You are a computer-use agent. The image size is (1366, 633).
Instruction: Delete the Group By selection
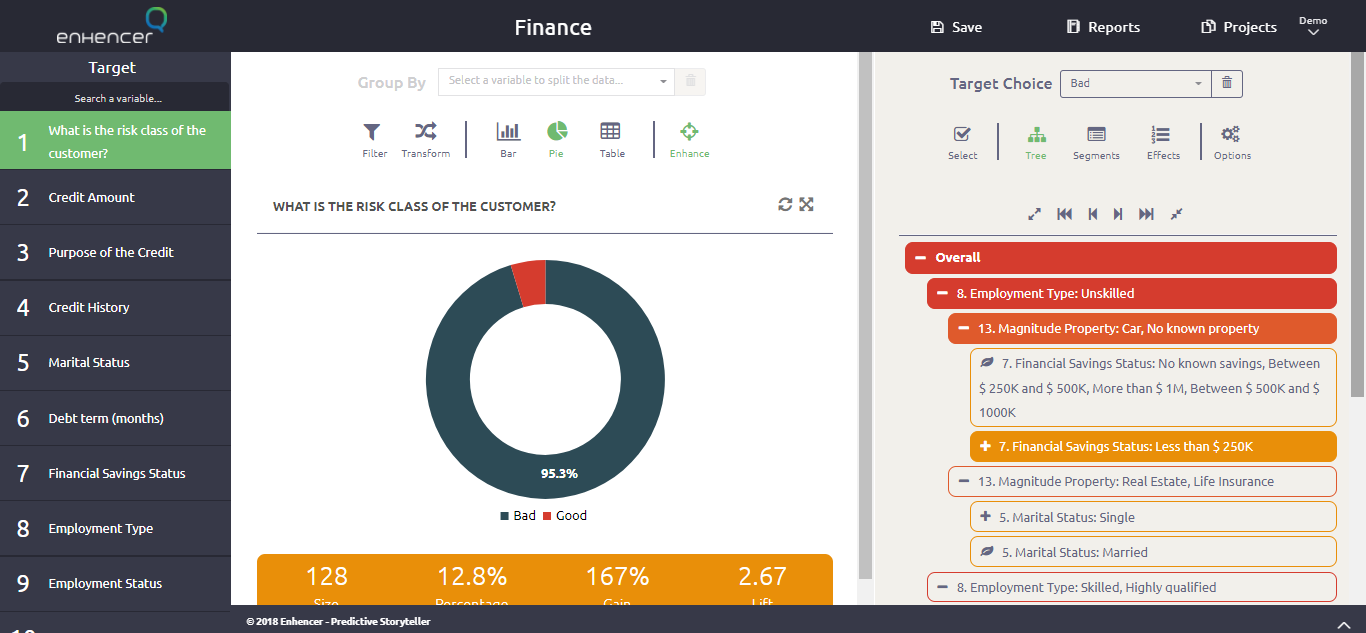pos(690,82)
